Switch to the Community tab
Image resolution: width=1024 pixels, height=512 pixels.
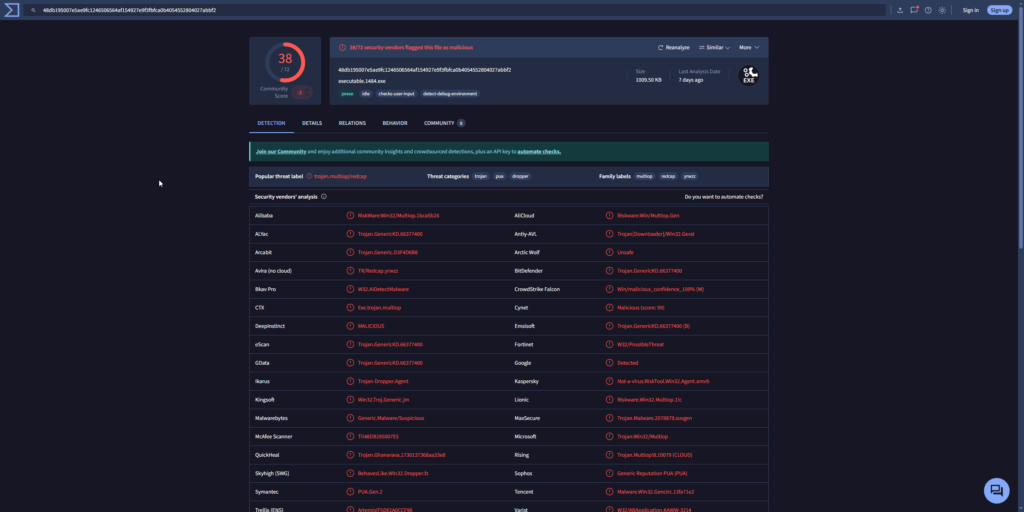pyautogui.click(x=444, y=123)
